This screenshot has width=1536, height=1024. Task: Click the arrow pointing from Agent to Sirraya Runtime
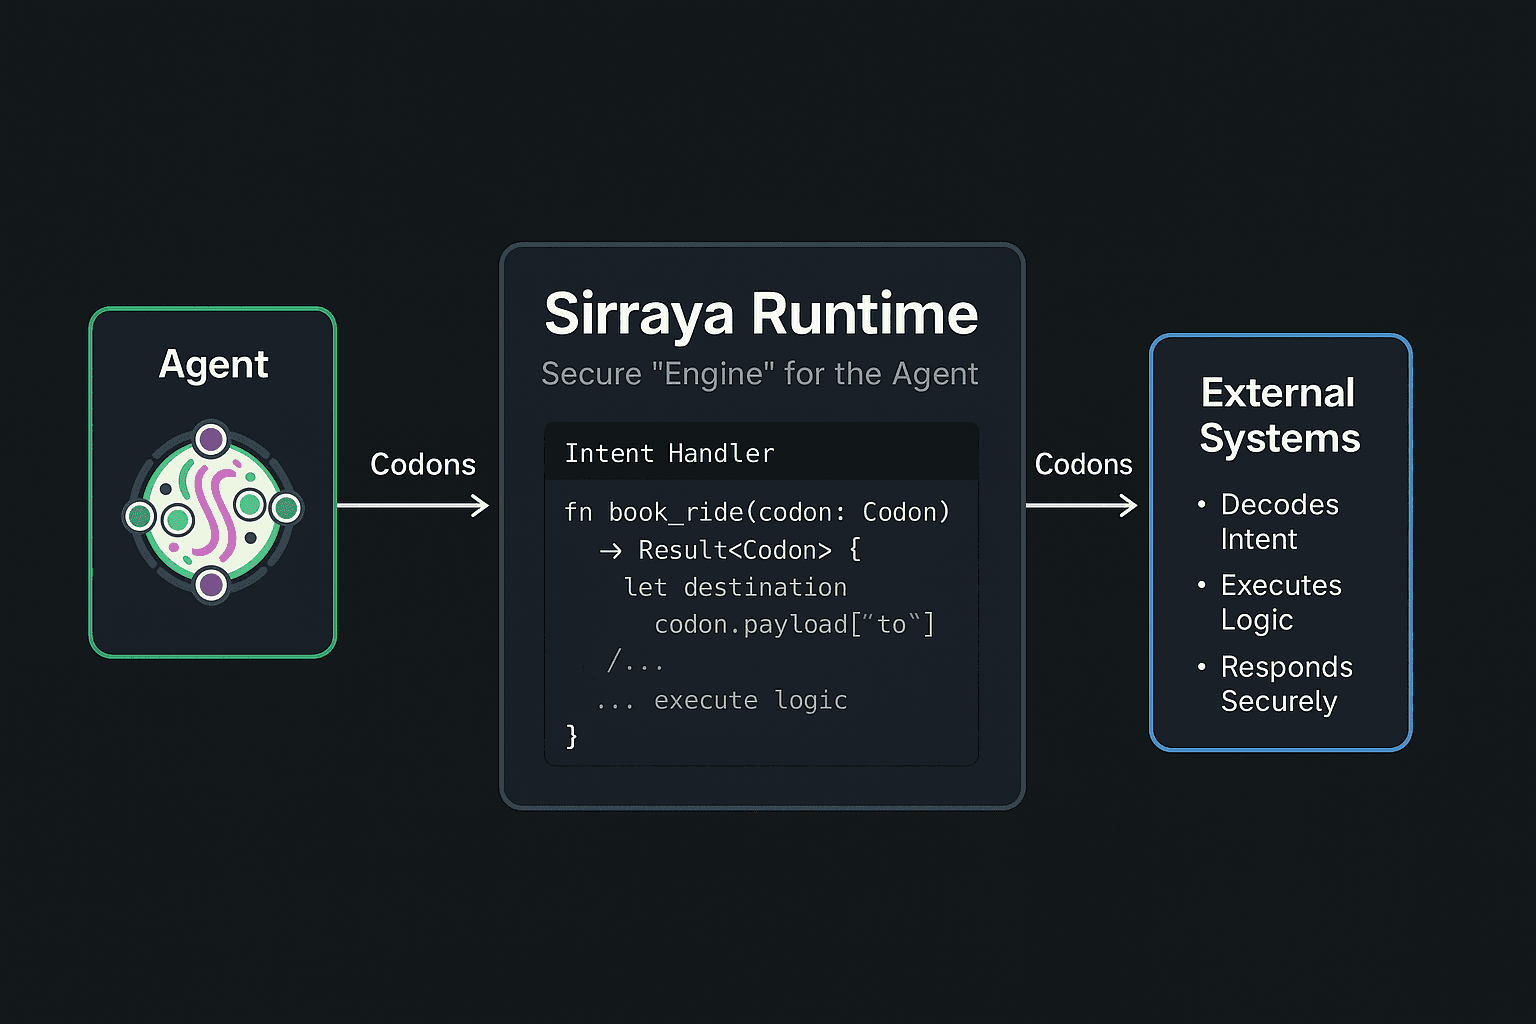pos(420,506)
